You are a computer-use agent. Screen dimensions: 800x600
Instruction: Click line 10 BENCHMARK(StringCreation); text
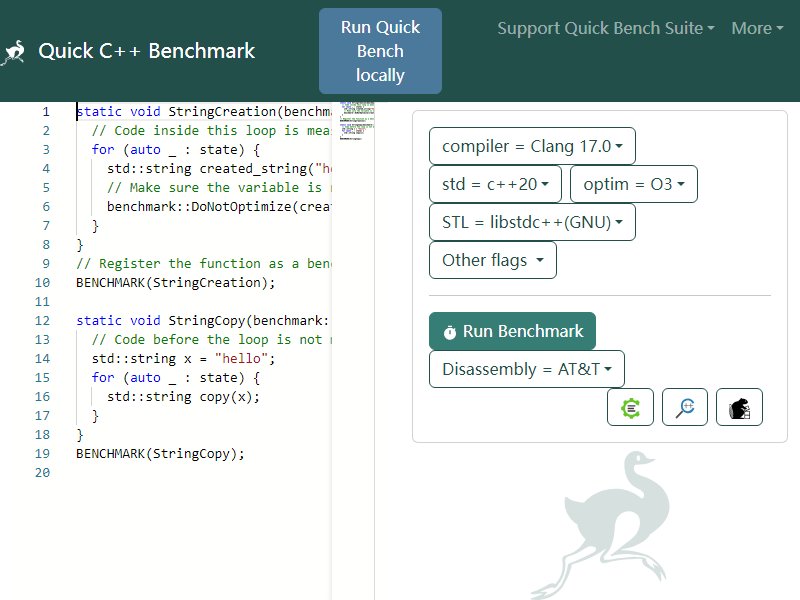coord(176,283)
